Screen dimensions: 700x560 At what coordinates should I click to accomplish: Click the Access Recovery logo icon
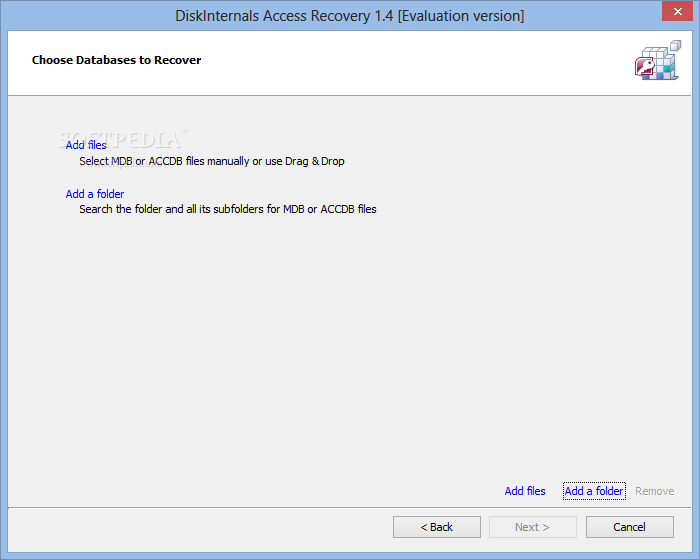tap(658, 60)
